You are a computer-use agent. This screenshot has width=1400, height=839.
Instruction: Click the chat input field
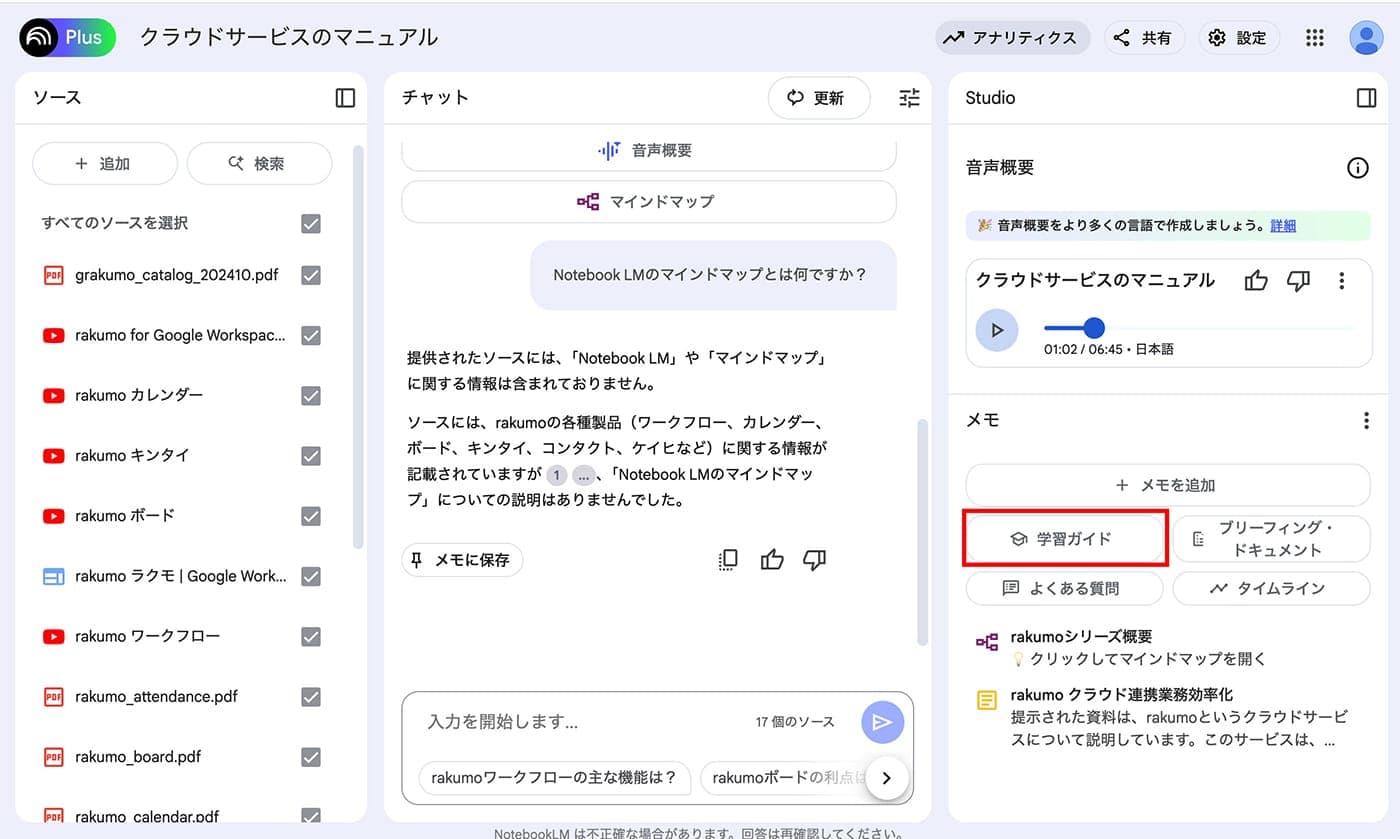coord(585,722)
